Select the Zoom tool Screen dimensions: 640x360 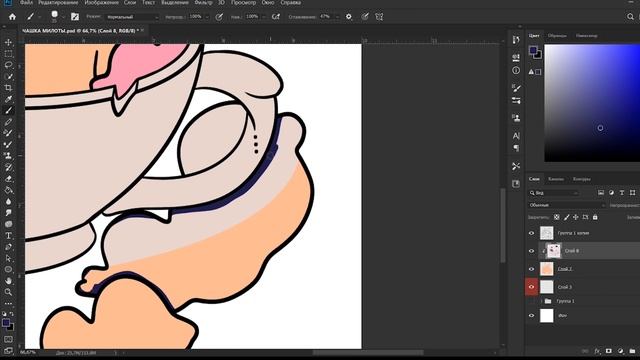8,292
